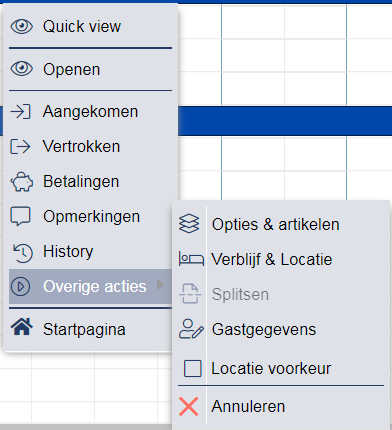392x430 pixels.
Task: Click the arrival arrow icon for Aangekomen
Action: 21,111
